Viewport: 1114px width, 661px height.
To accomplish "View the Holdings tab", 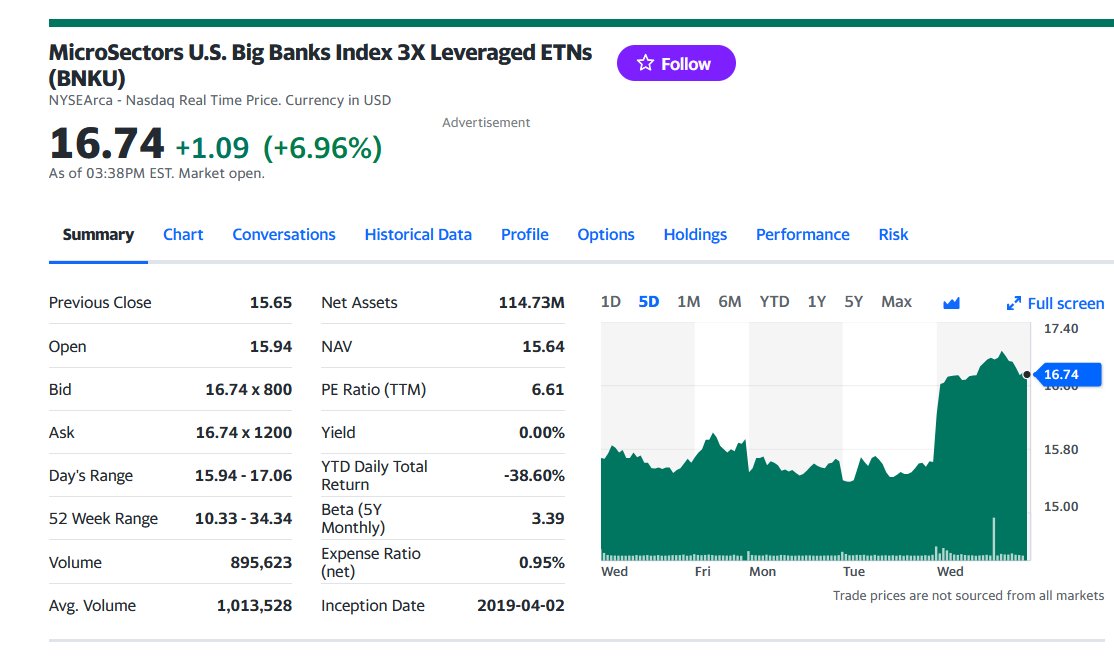I will tap(695, 235).
